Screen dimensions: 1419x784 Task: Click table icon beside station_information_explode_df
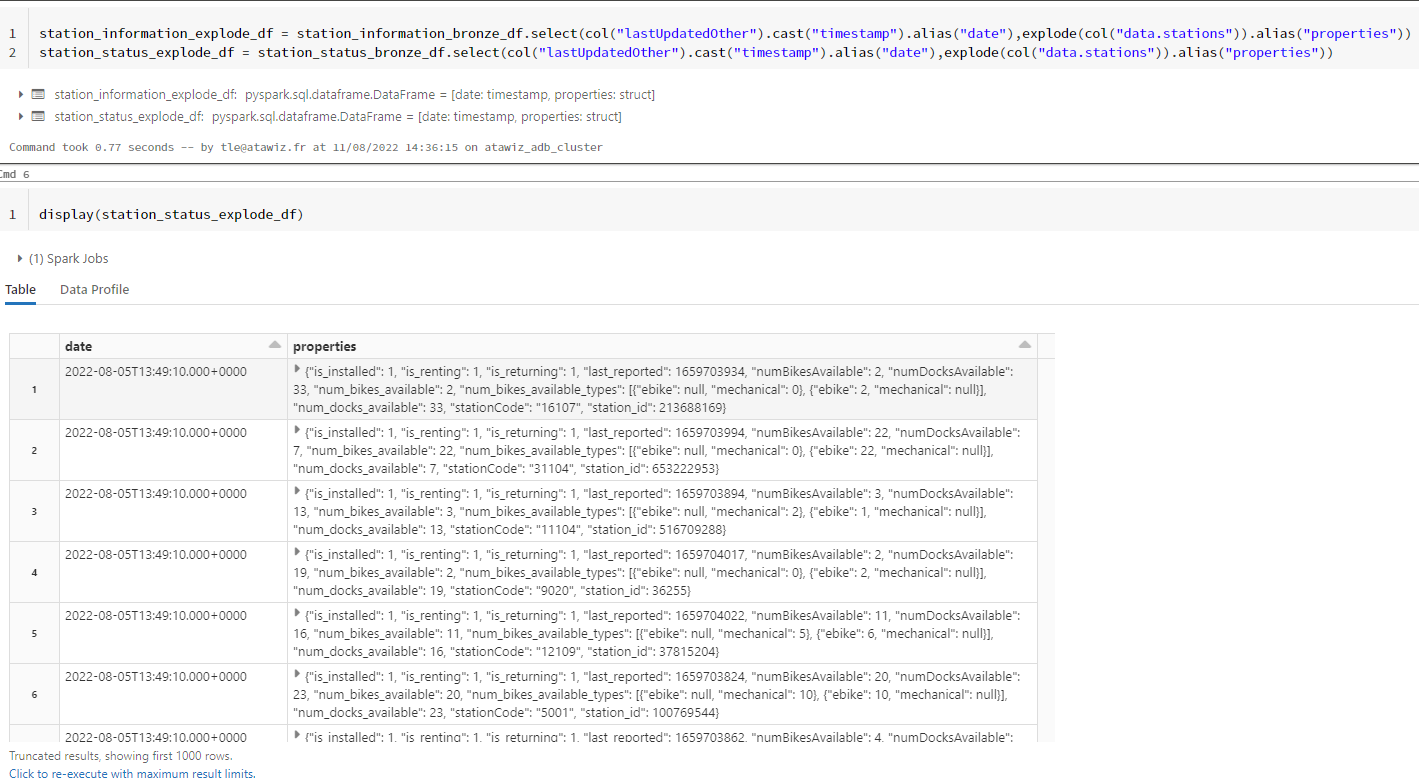38,95
